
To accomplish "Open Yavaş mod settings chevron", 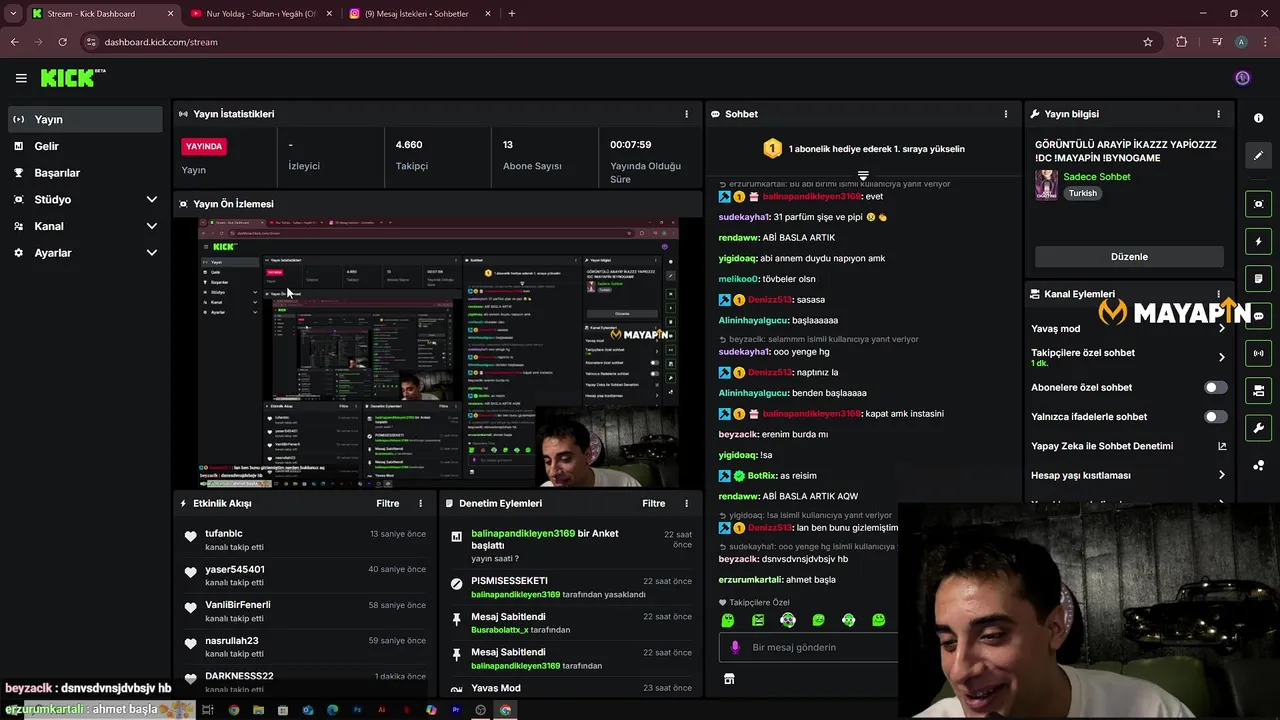I will [1221, 328].
